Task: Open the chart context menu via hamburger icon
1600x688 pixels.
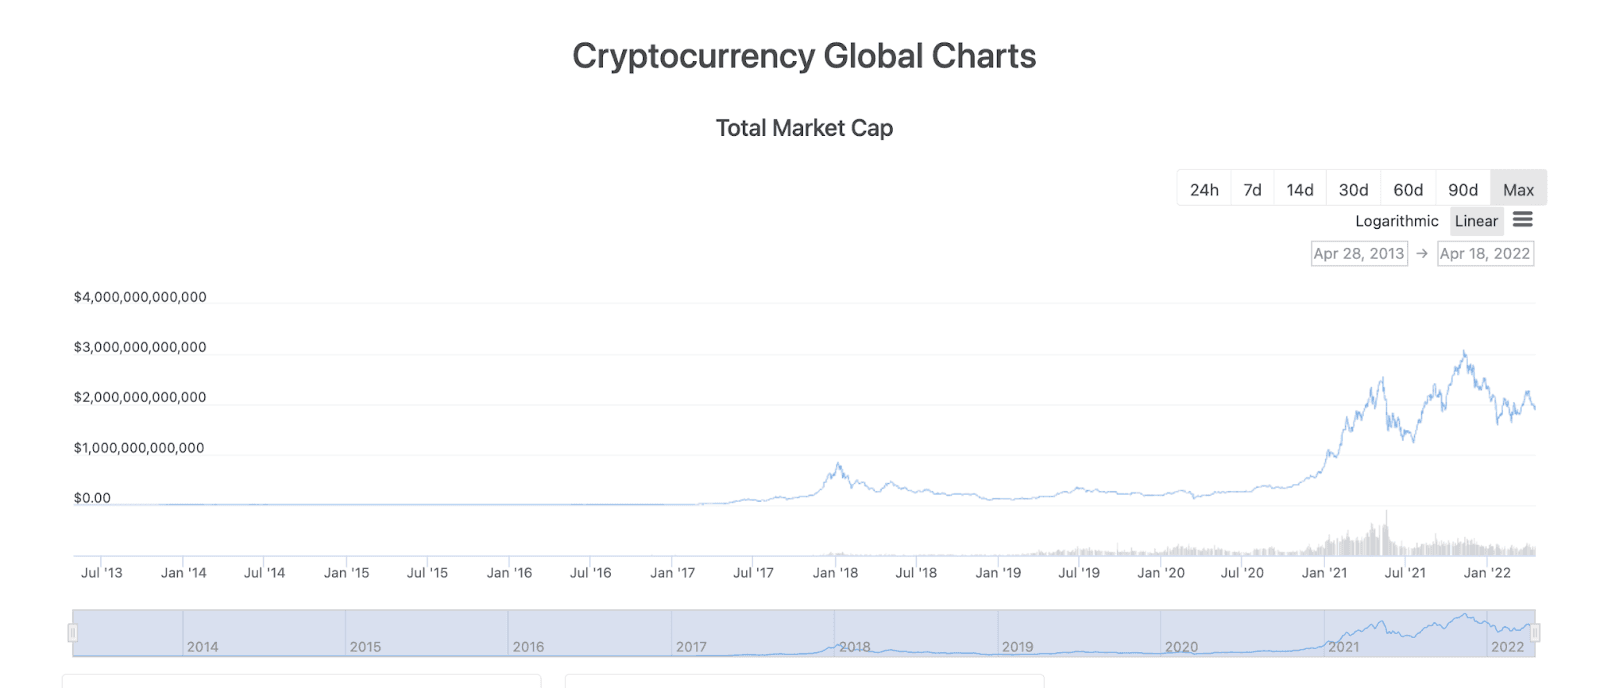Action: pyautogui.click(x=1522, y=219)
